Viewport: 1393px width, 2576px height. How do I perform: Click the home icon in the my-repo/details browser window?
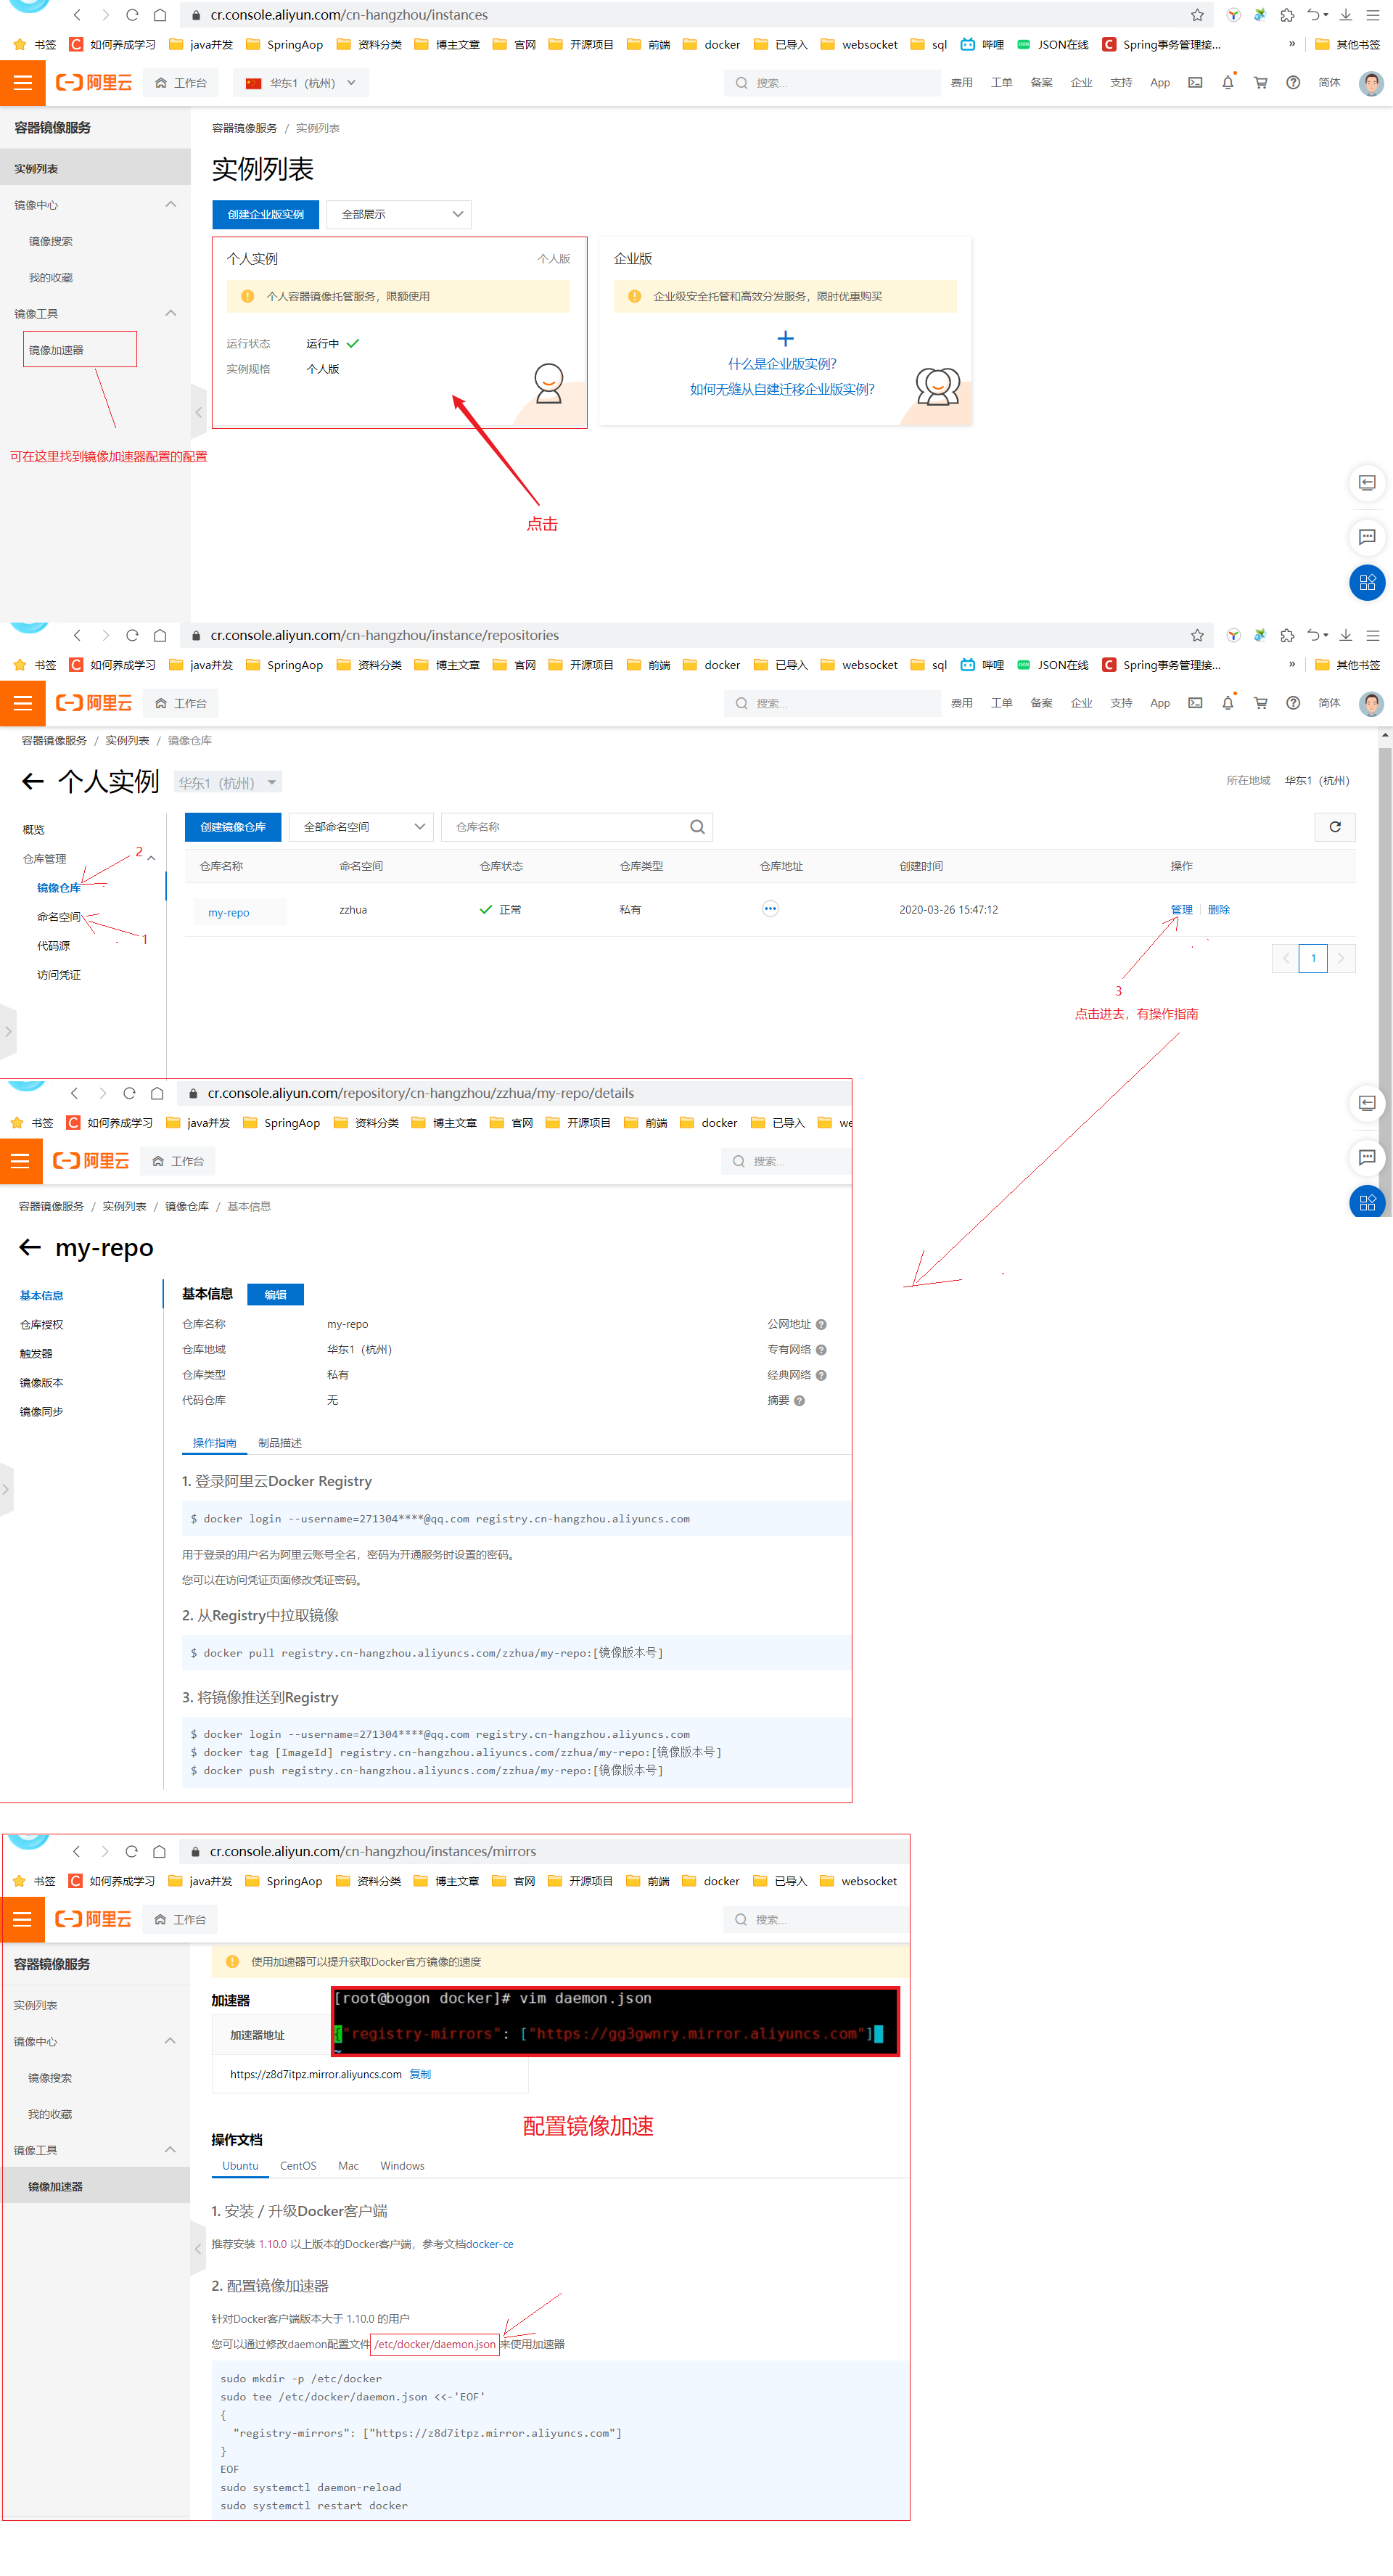tap(157, 1093)
